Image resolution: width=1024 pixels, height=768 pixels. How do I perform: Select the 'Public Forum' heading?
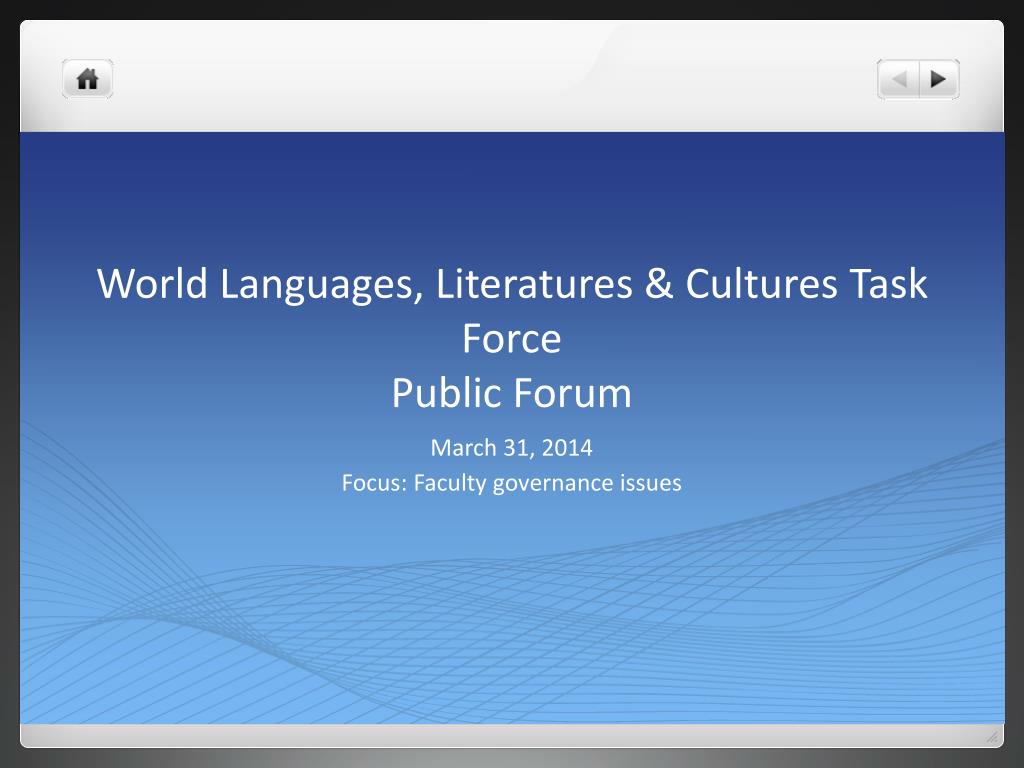(512, 393)
